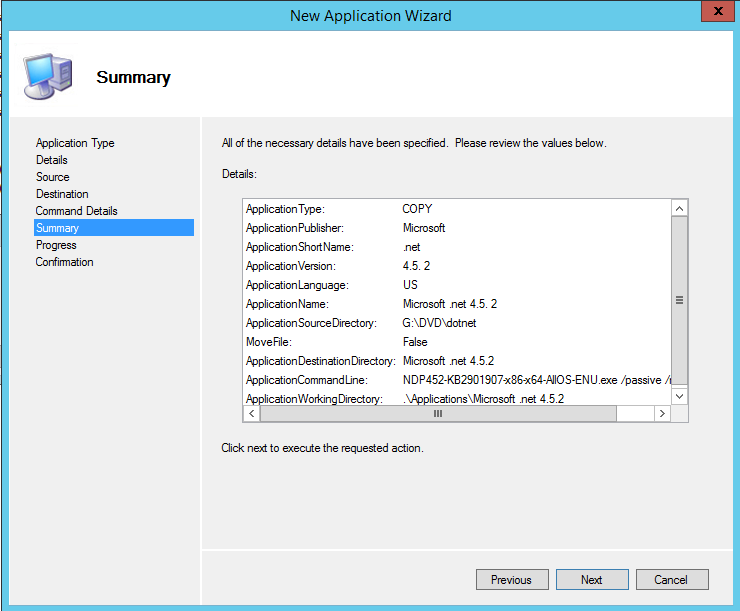Click the horizontal scrollbar thumb in details
Image resolution: width=740 pixels, height=611 pixels.
[437, 413]
